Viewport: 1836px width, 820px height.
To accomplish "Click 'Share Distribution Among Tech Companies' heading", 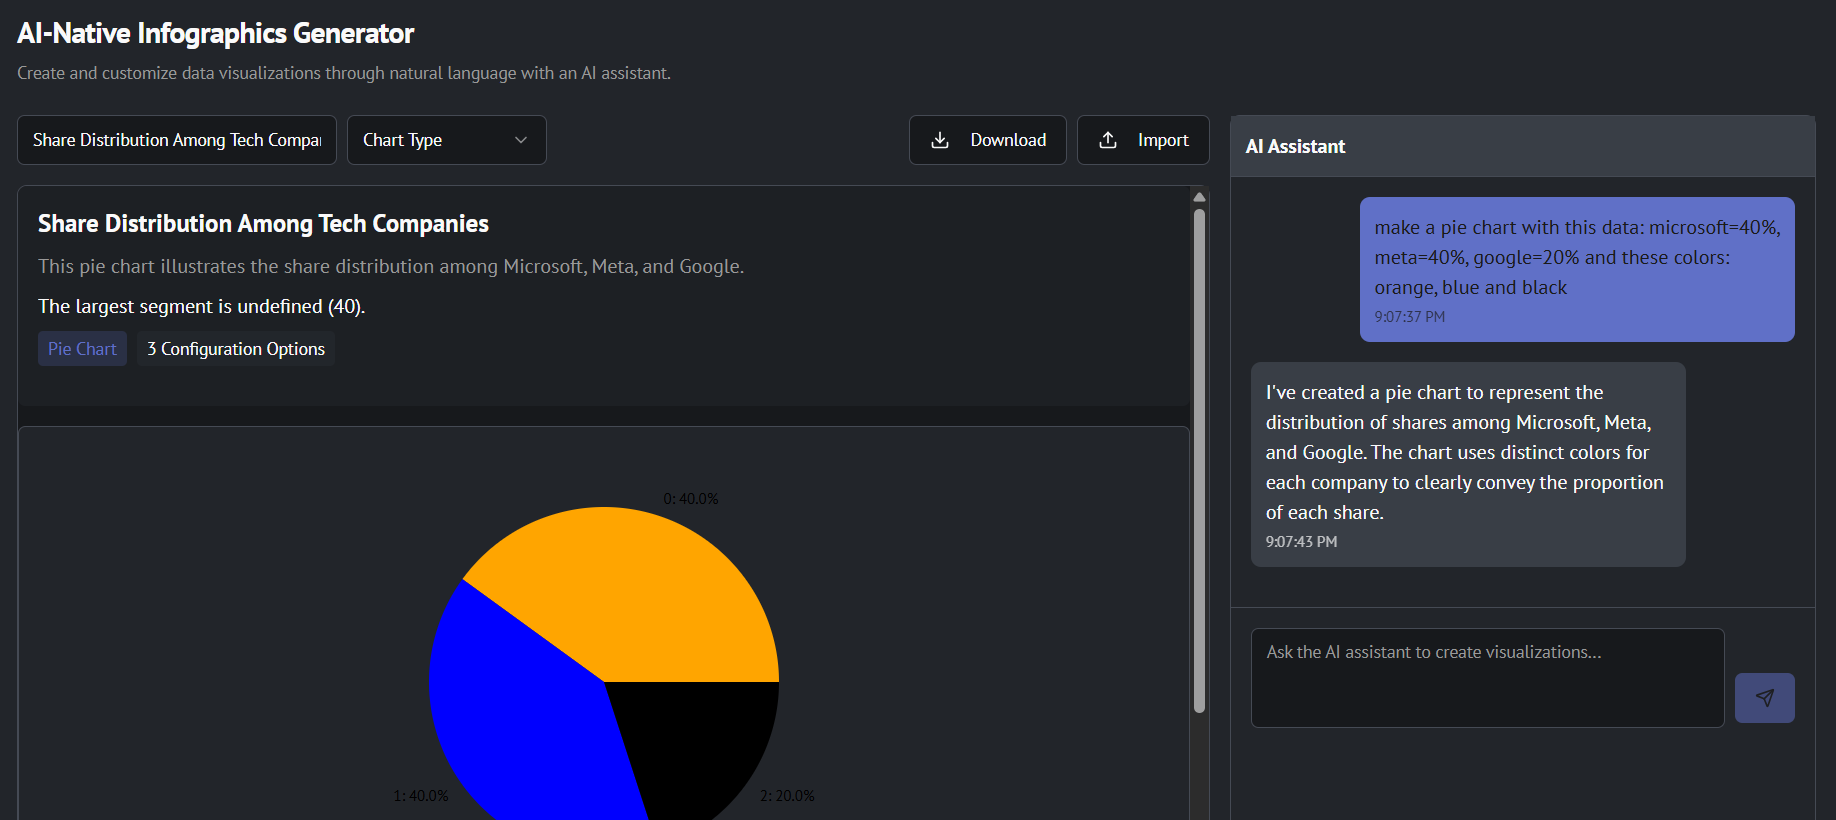I will point(263,224).
